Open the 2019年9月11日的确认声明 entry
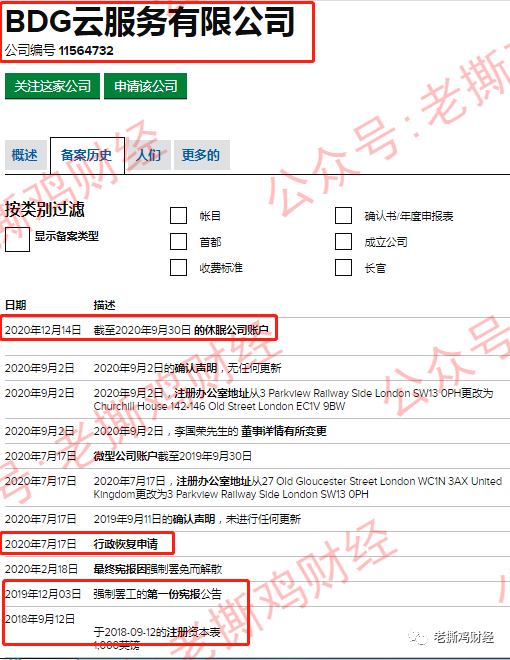Screen dimensions: 510x660 pyautogui.click(x=197, y=519)
